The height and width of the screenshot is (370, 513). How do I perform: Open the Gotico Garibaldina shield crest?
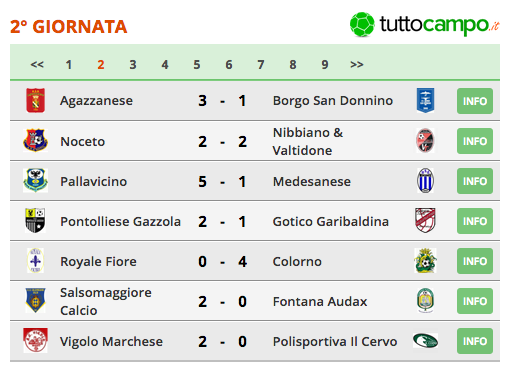(425, 220)
